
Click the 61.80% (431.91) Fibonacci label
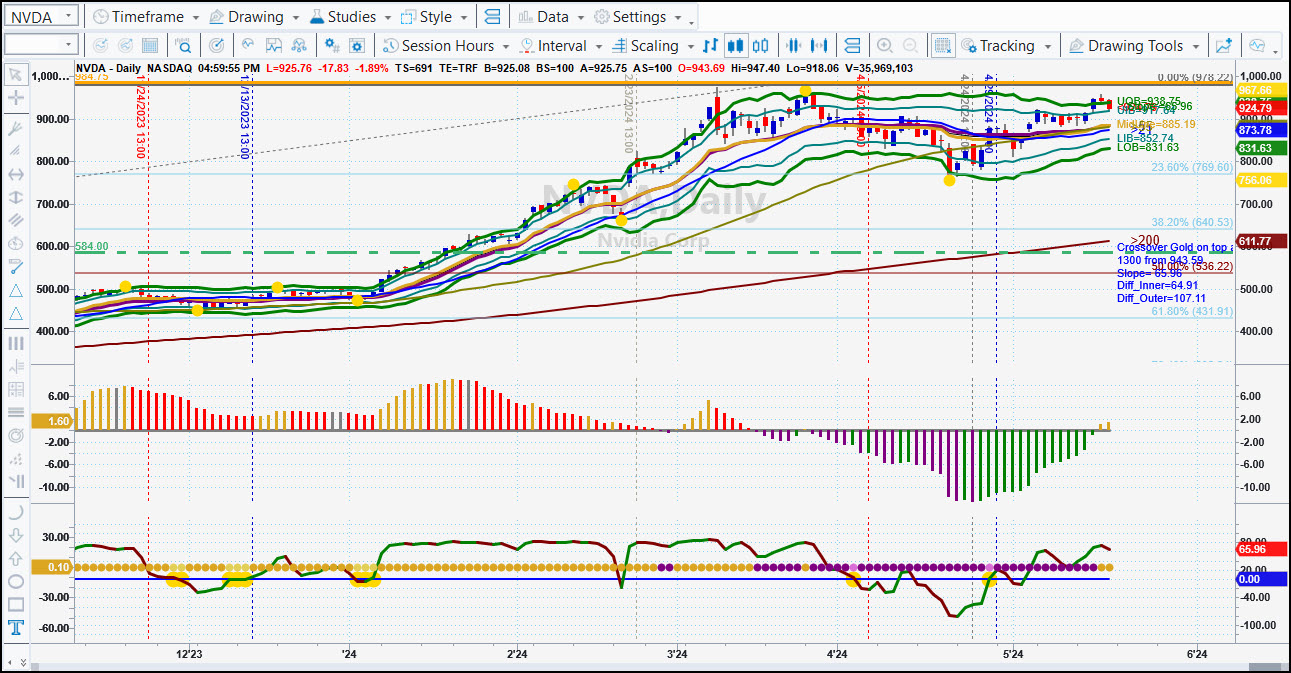[x=1192, y=312]
